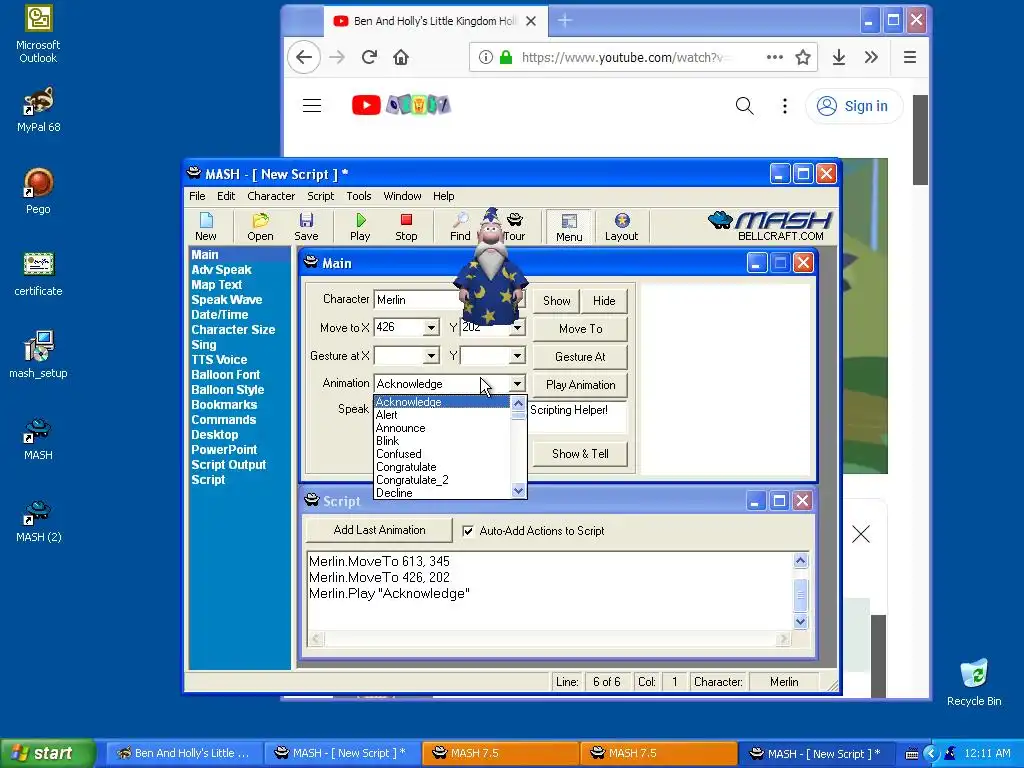Image resolution: width=1024 pixels, height=768 pixels.
Task: Click the New script toolbar icon
Action: click(x=206, y=226)
